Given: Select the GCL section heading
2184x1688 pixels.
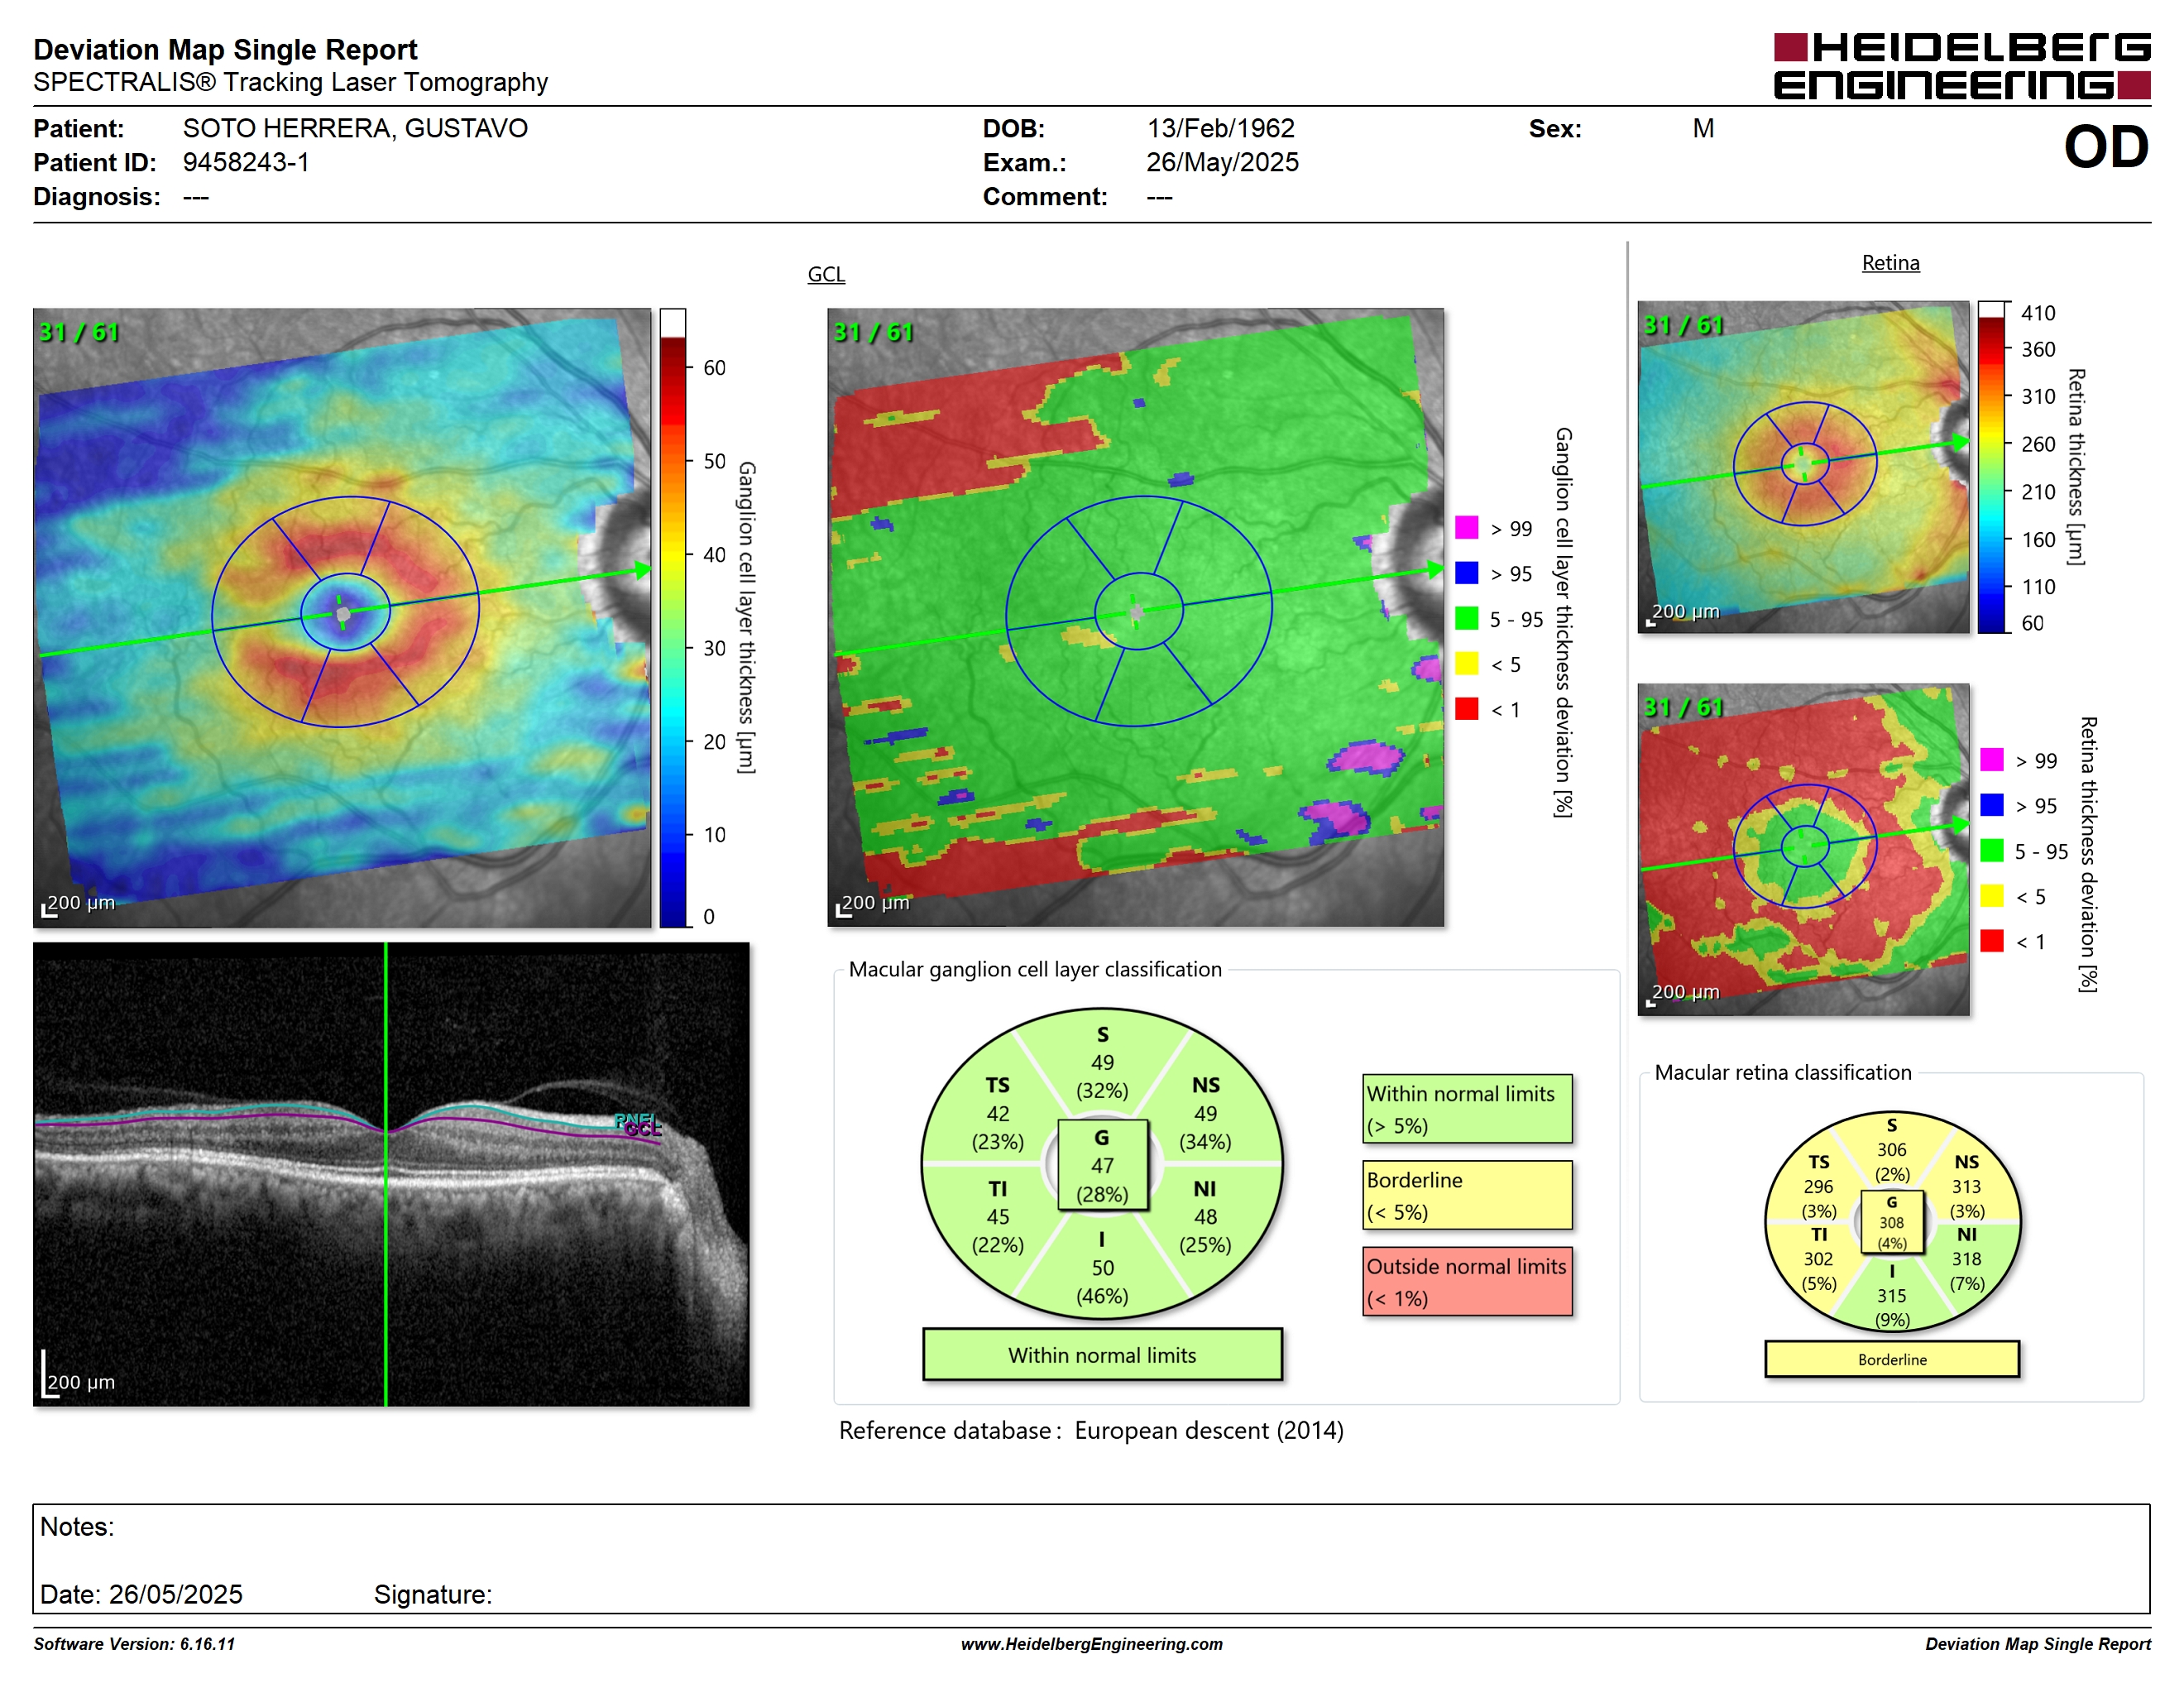Looking at the screenshot, I should (x=826, y=274).
